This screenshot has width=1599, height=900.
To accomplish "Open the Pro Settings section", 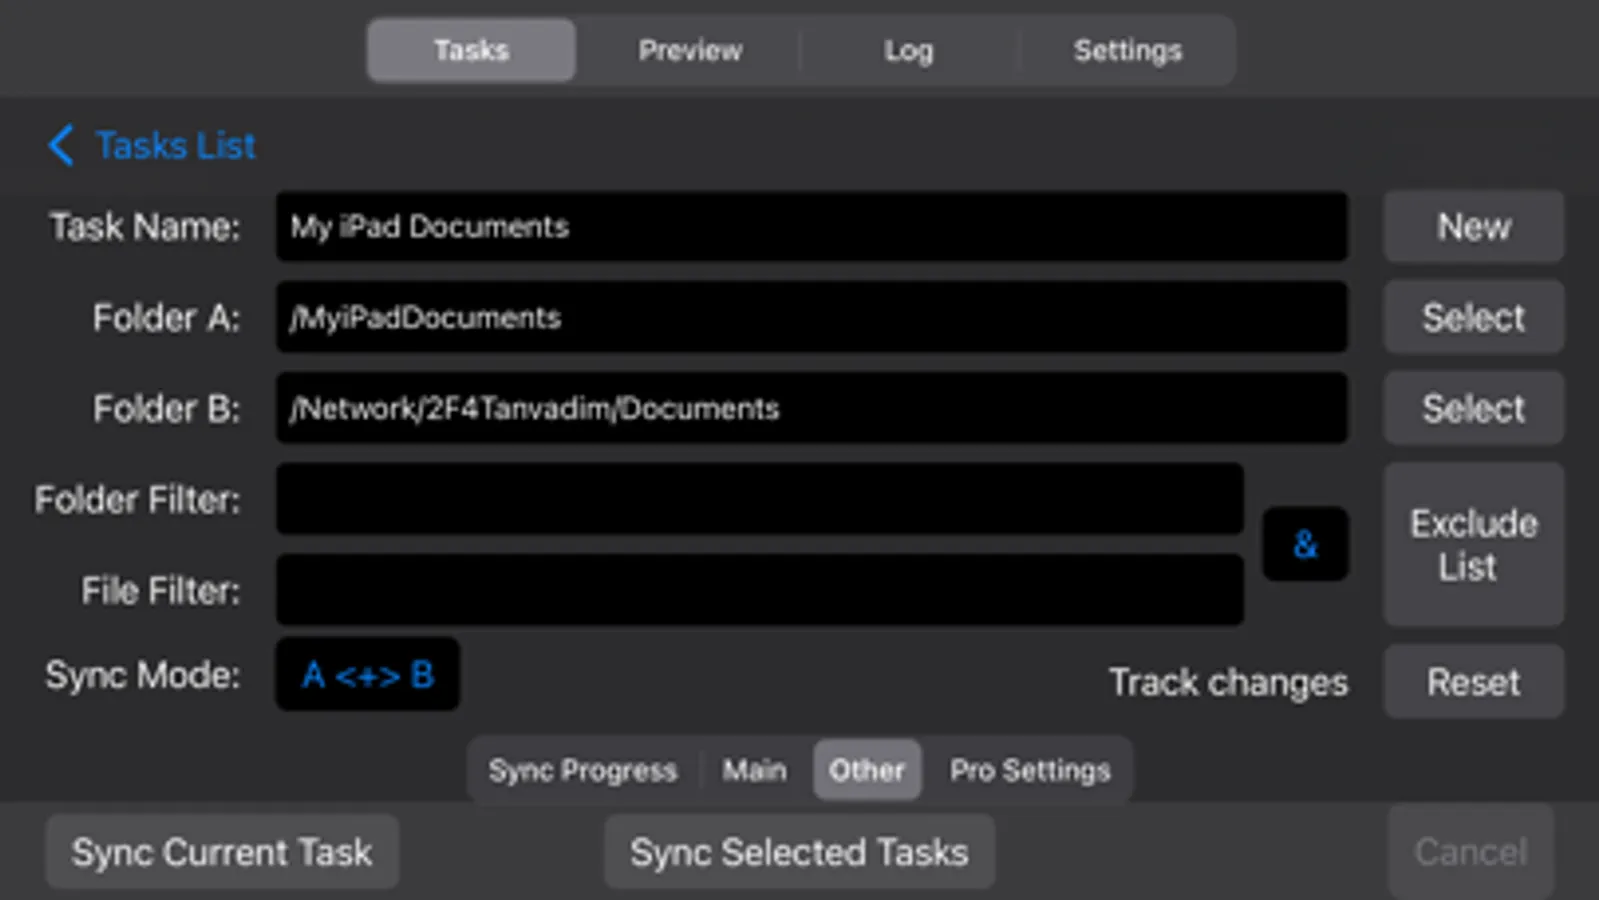I will pyautogui.click(x=1029, y=770).
